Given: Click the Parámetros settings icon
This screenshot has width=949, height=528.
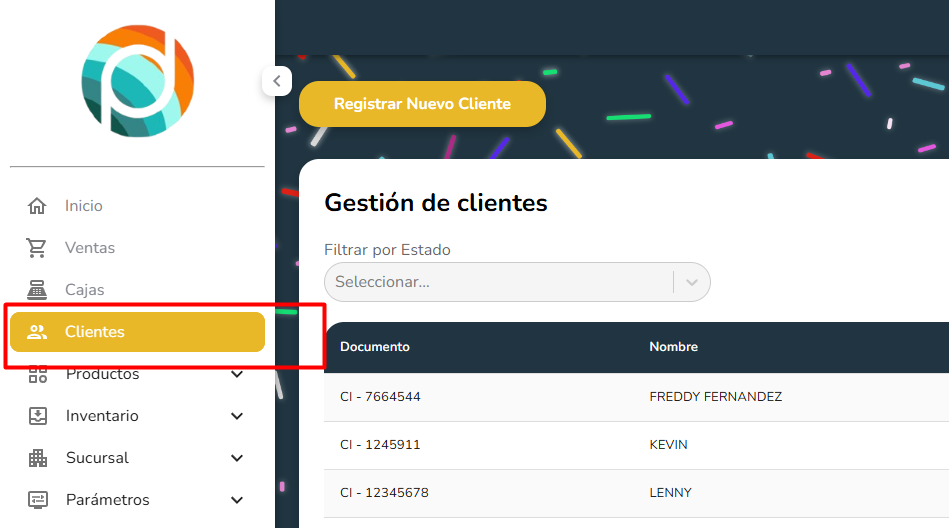Looking at the screenshot, I should pyautogui.click(x=37, y=500).
